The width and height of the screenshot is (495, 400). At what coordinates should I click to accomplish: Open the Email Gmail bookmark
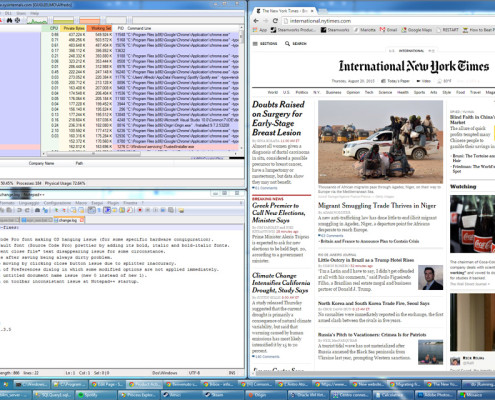click(x=388, y=30)
